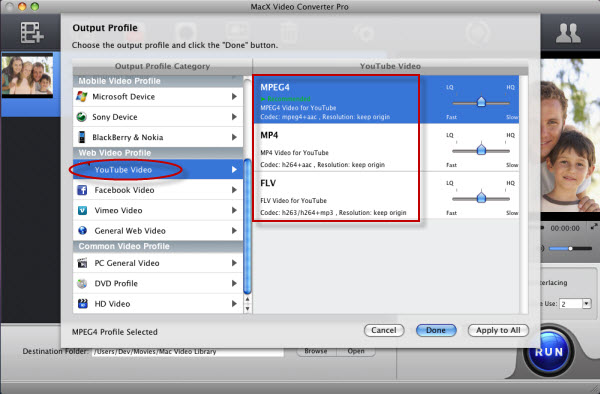Screen dimensions: 600x394
Task: Select the Microsoft Device category
Action: tap(158, 96)
